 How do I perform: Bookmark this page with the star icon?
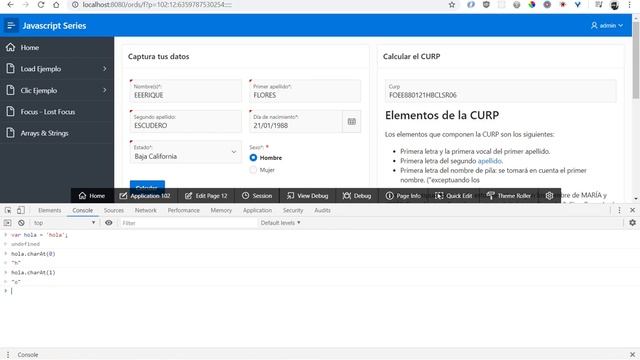coord(452,5)
